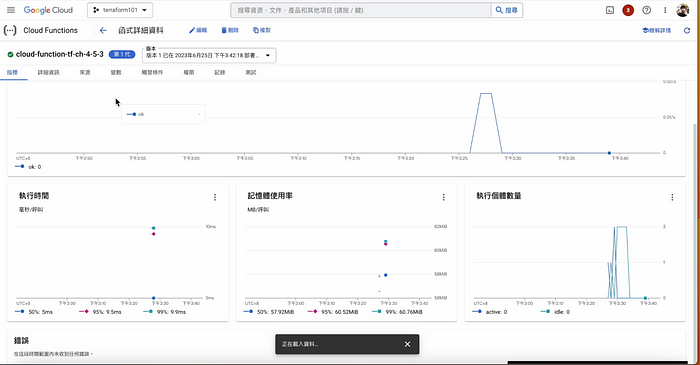Click the 記憶體使用率 chart title
Image resolution: width=700 pixels, height=365 pixels.
(270, 196)
